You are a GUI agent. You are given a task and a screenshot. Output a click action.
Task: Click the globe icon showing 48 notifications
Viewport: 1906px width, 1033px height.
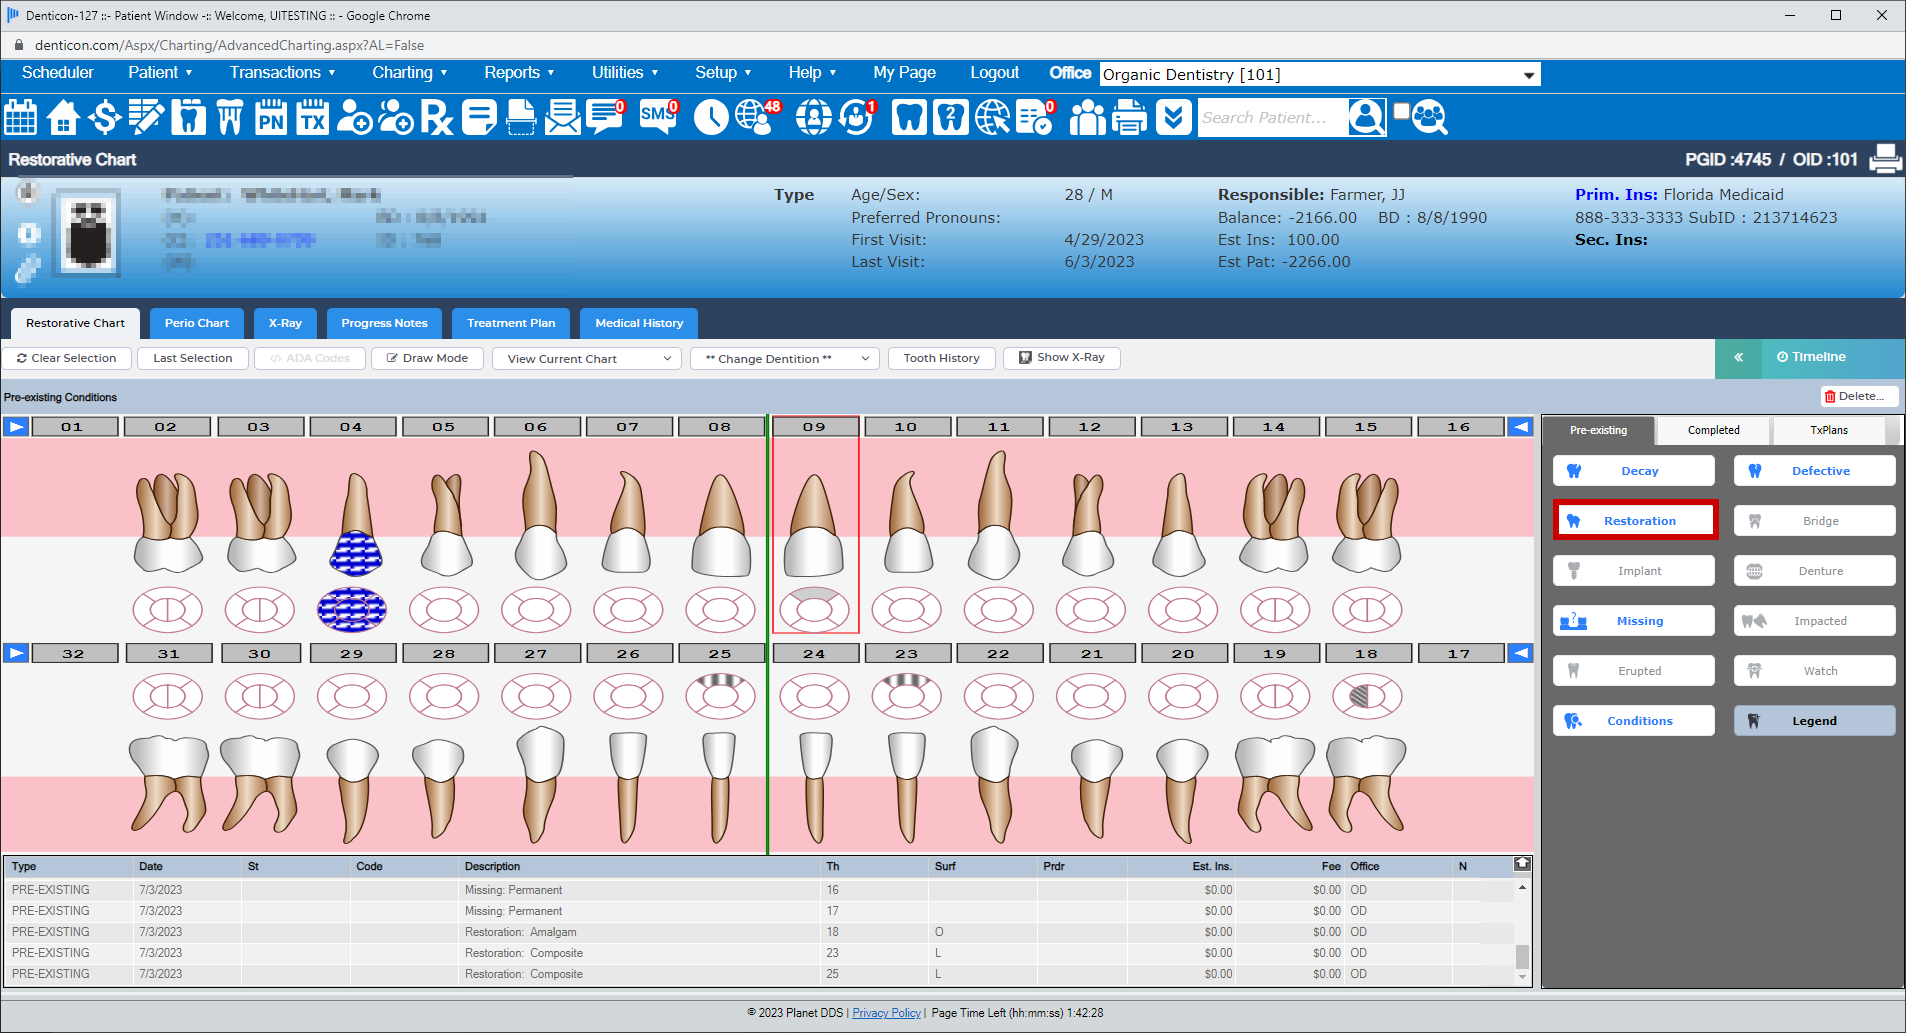[755, 117]
